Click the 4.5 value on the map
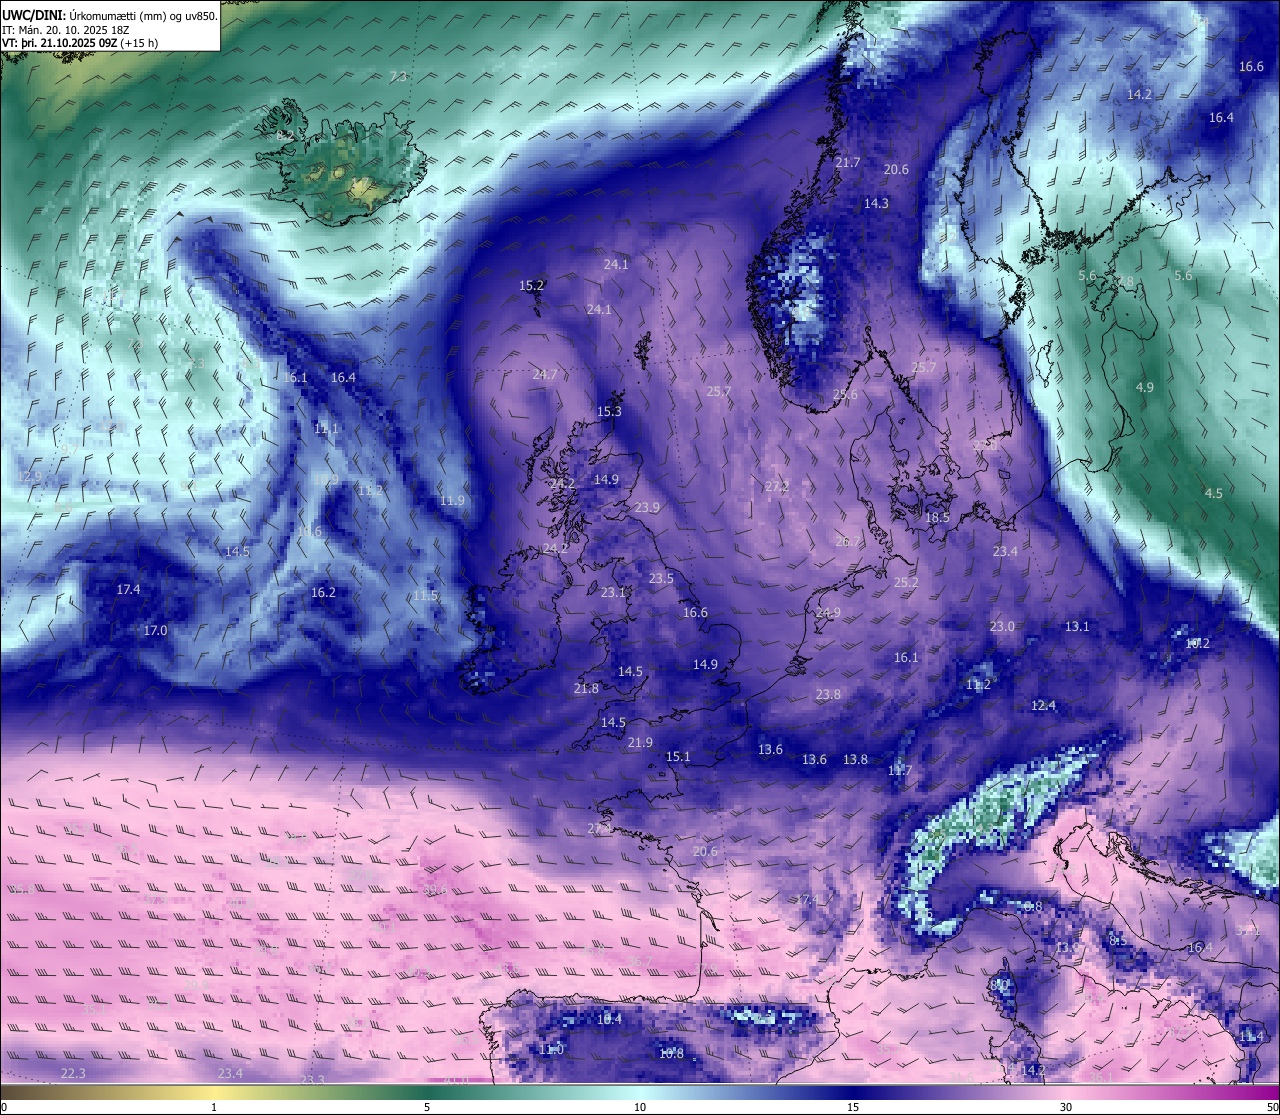Screen dimensions: 1280x1115 pyautogui.click(x=1213, y=493)
